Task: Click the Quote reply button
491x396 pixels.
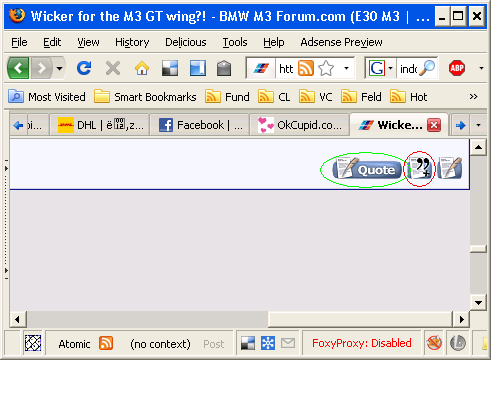Action: click(x=367, y=170)
